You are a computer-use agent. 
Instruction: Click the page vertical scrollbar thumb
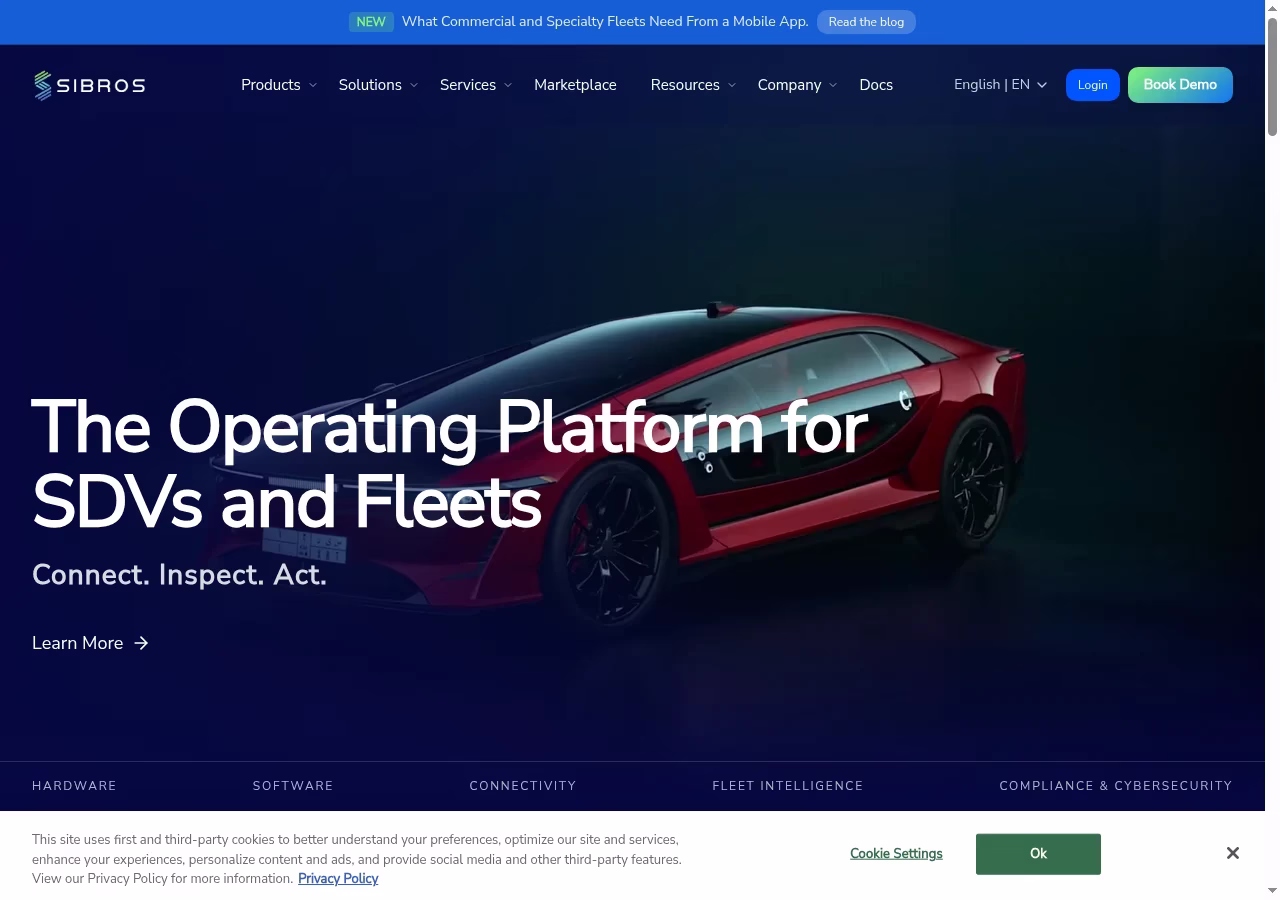coord(1272,75)
